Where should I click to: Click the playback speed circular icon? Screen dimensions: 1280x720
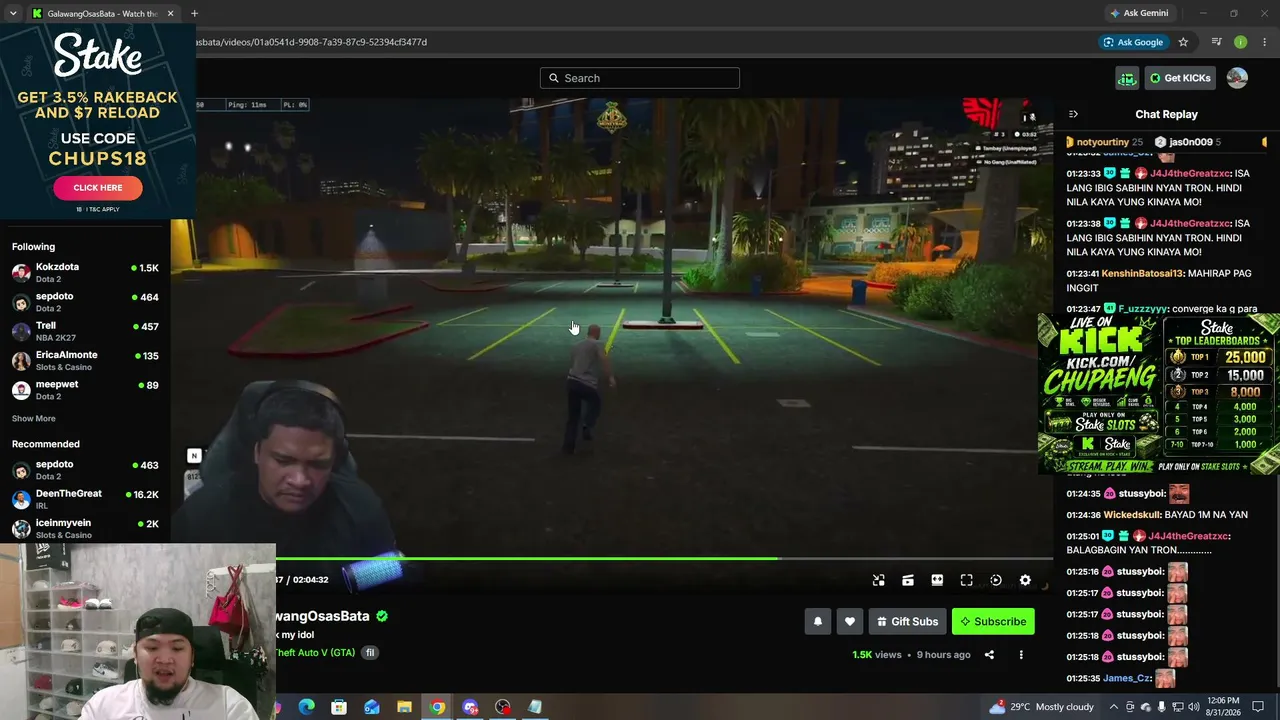point(996,580)
